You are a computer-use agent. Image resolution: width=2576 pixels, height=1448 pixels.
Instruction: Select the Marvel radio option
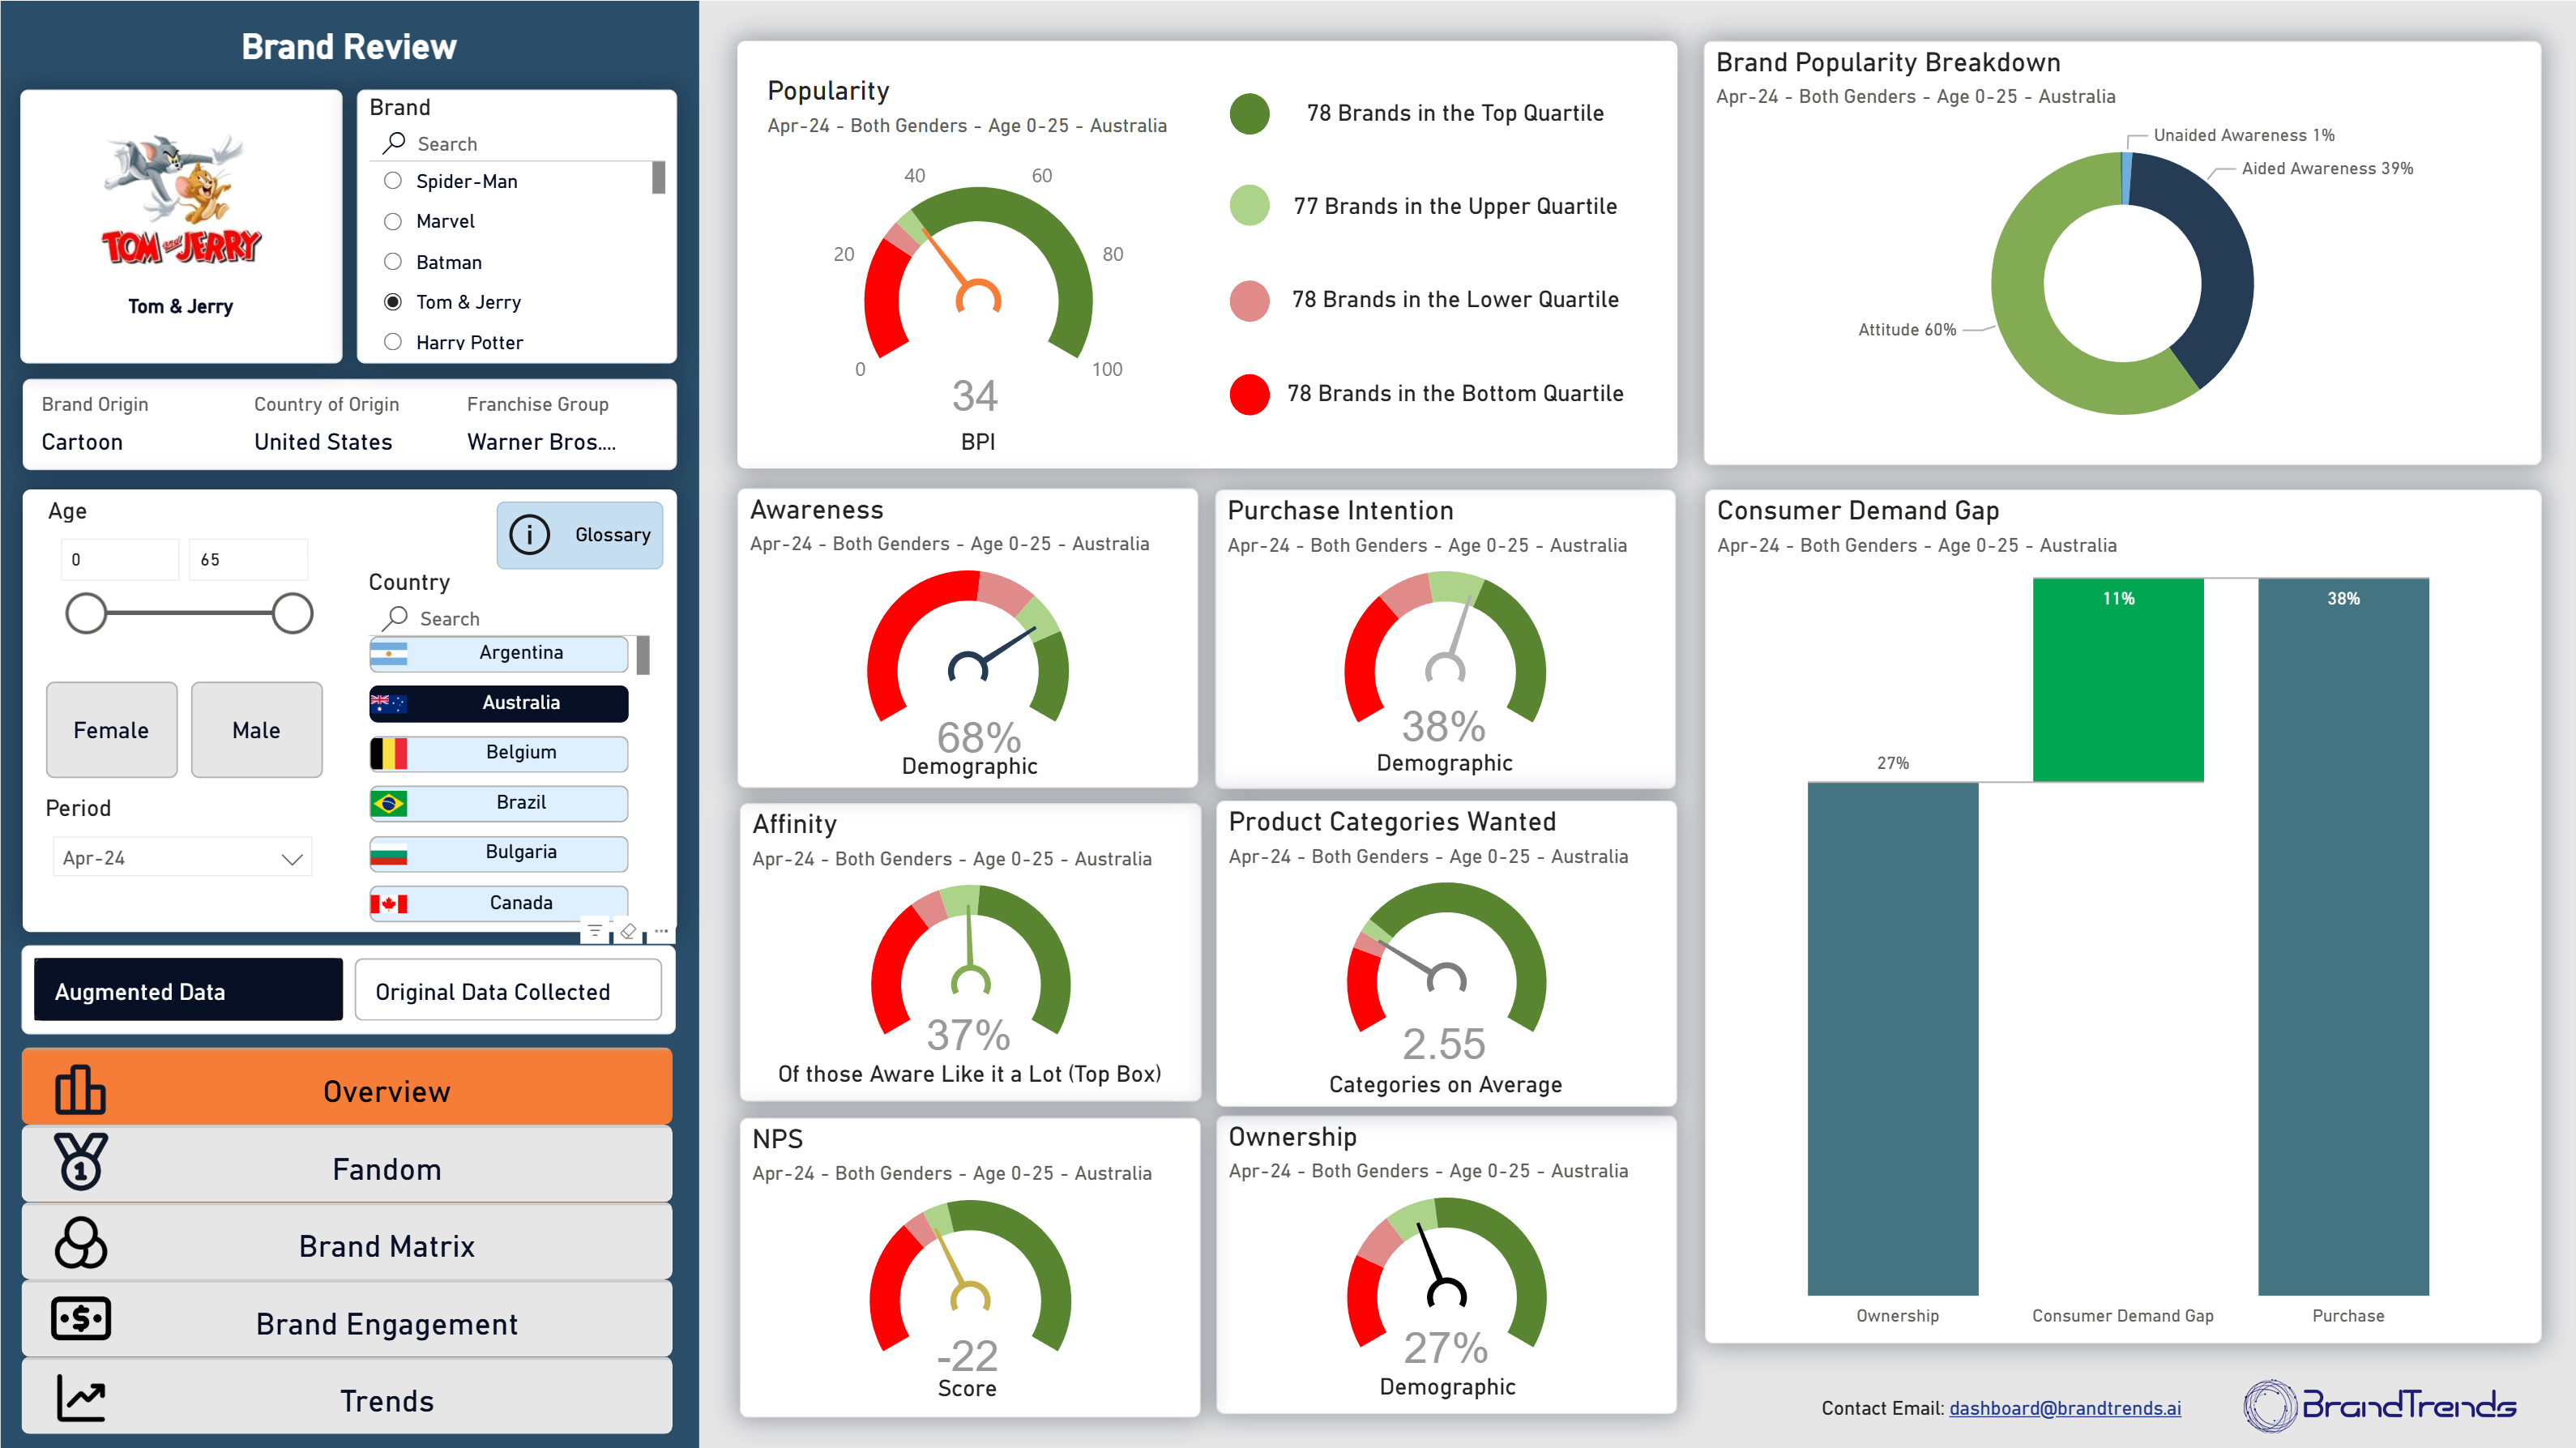click(x=393, y=221)
